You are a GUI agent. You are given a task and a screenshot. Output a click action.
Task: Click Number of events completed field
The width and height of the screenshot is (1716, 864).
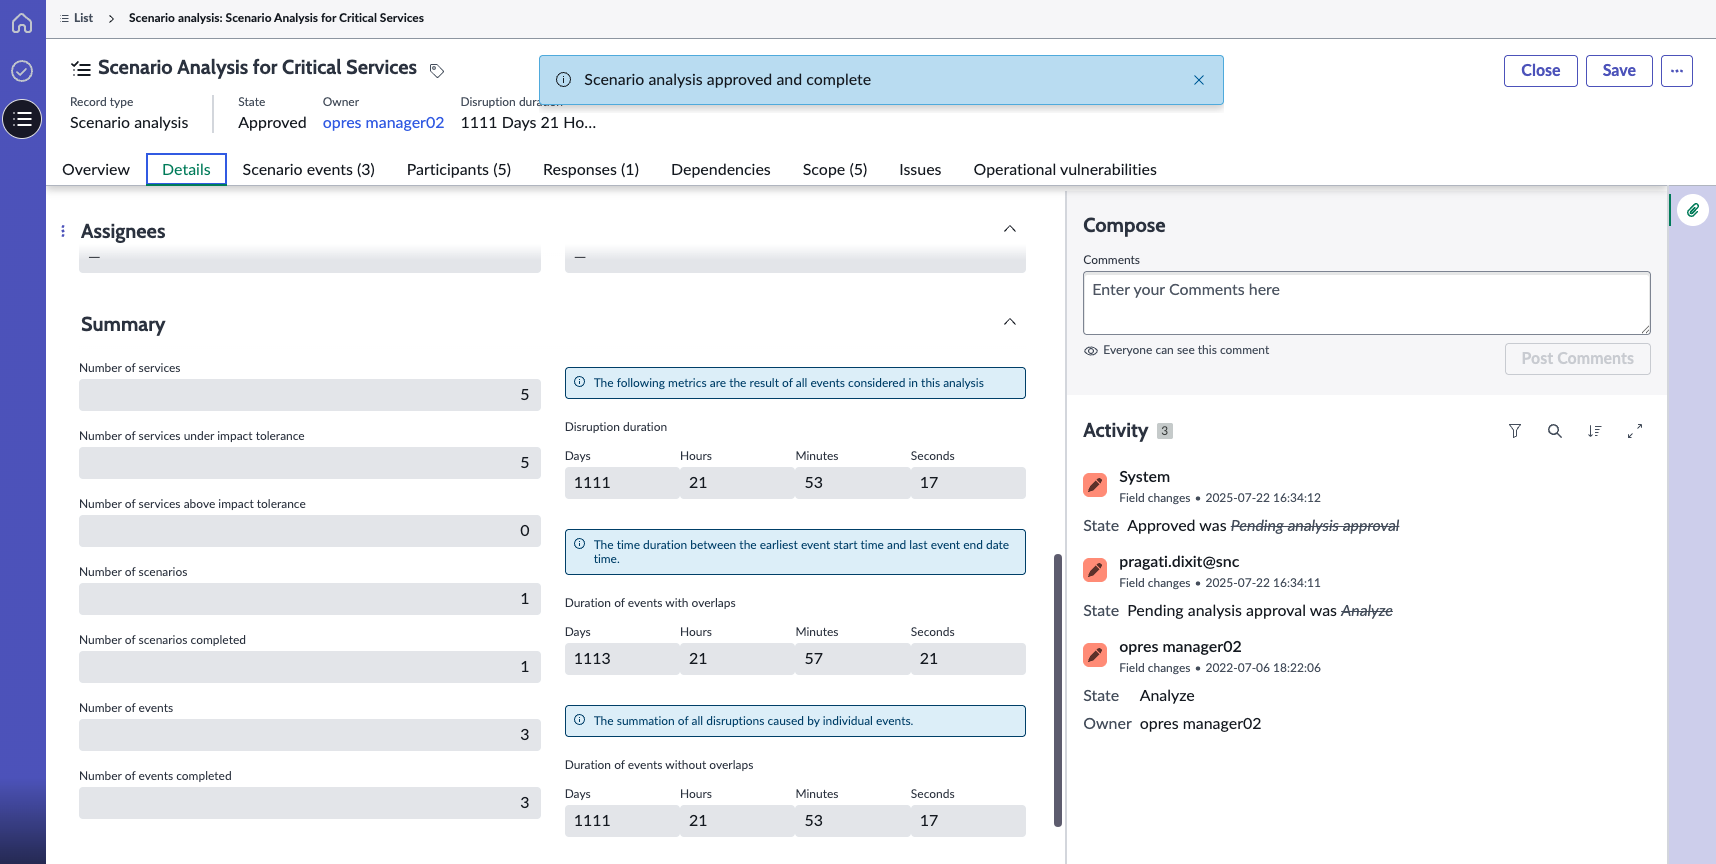pos(310,803)
